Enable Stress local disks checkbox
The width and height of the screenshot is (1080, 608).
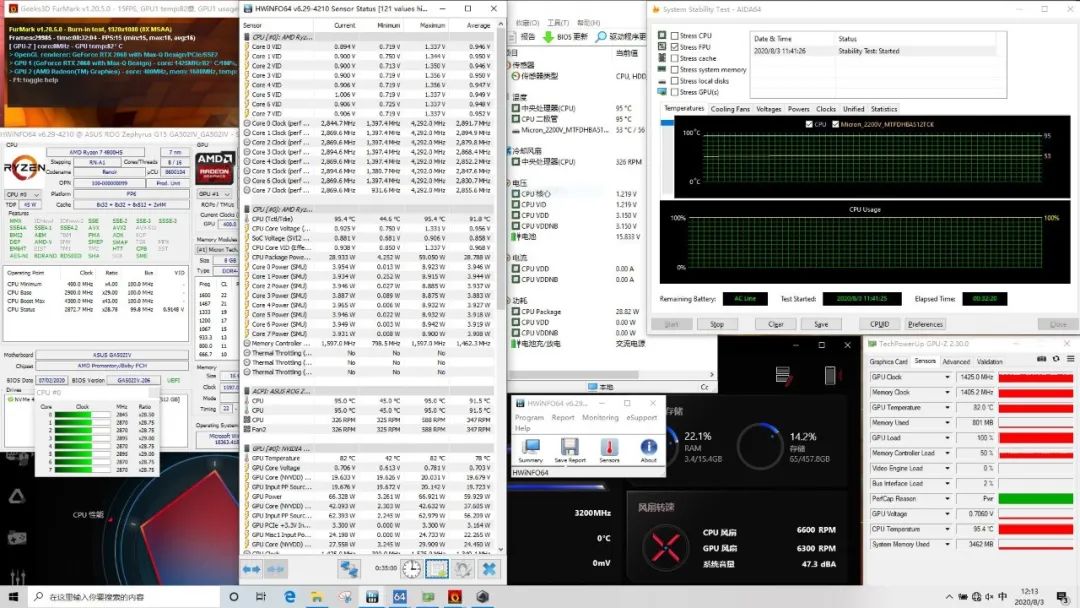click(x=675, y=81)
